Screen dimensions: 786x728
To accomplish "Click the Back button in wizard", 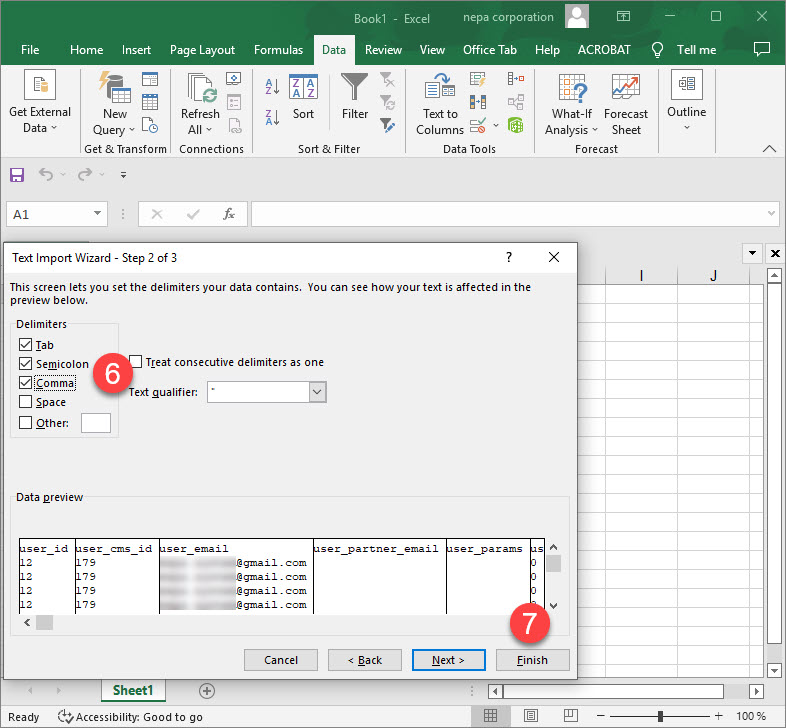I will pos(364,660).
